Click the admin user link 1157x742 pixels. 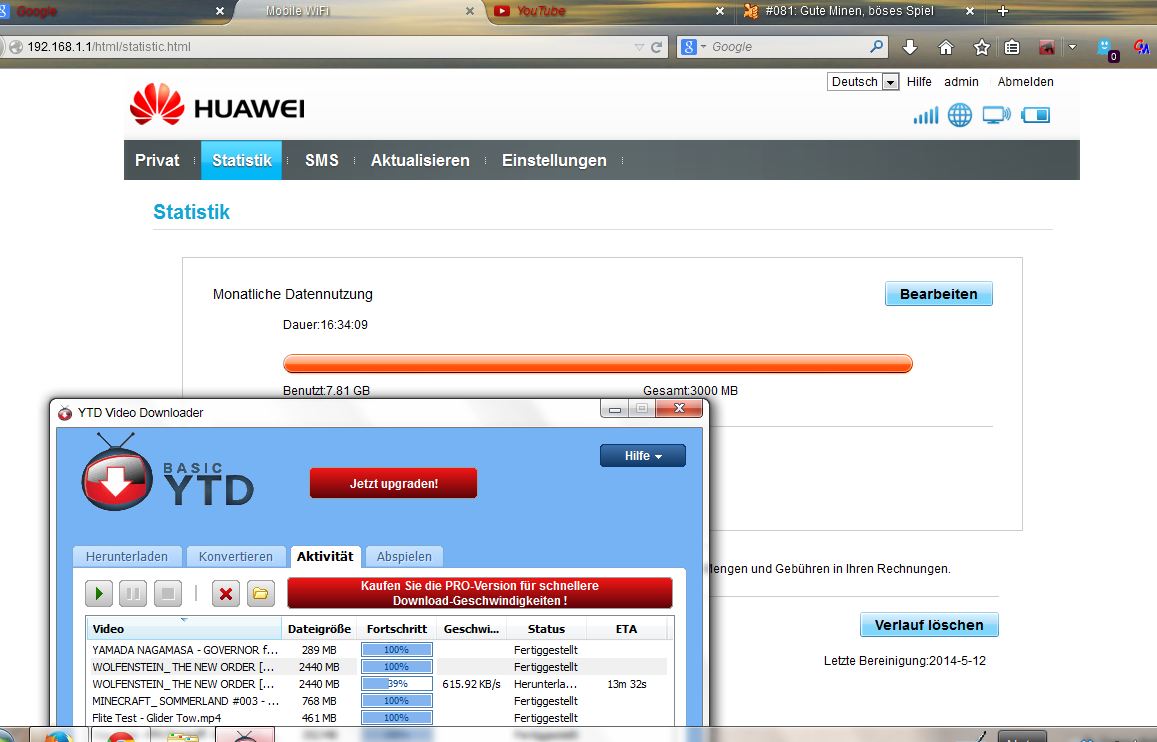(961, 82)
